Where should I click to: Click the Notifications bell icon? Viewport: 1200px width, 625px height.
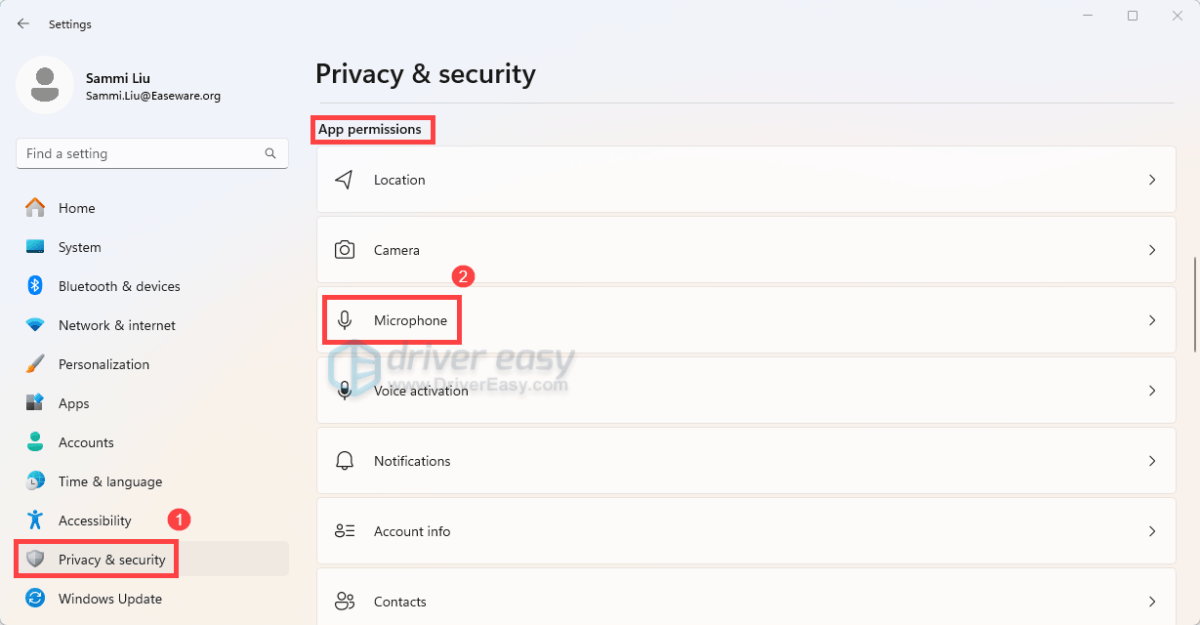point(345,461)
